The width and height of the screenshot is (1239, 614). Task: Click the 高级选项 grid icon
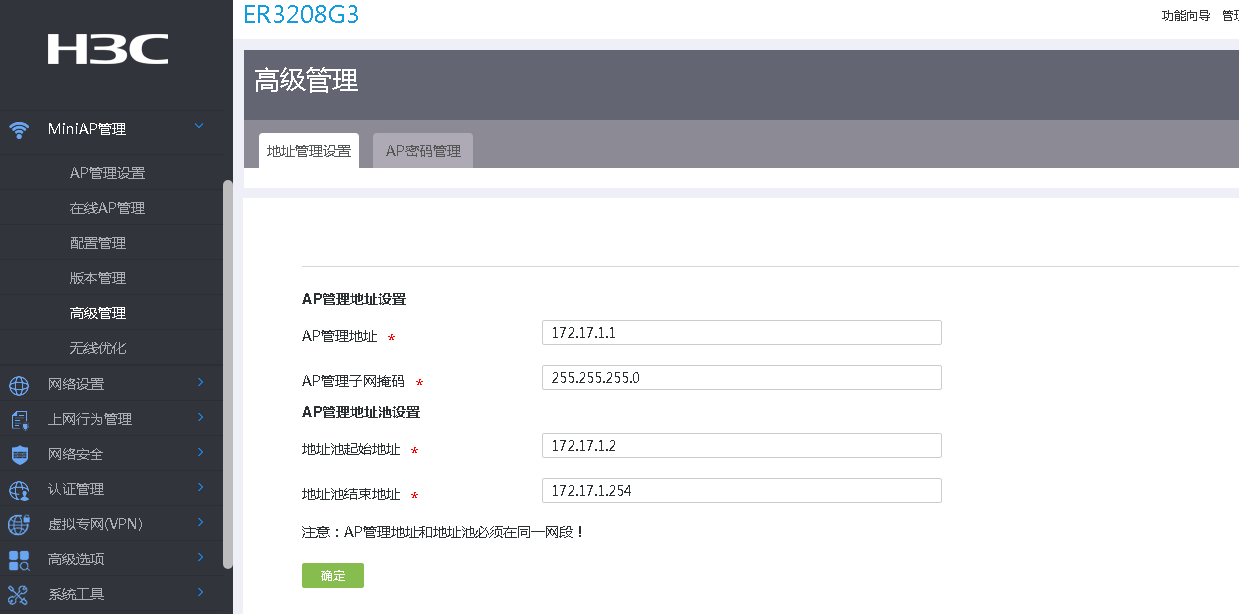tap(18, 559)
